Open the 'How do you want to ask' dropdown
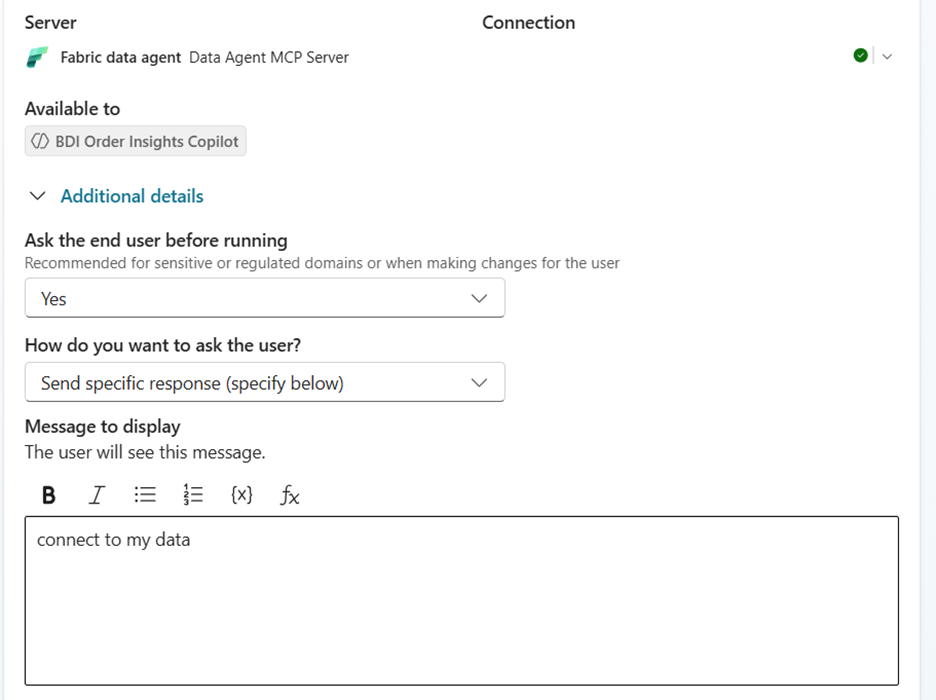Screen dimensions: 936x700 pos(264,383)
